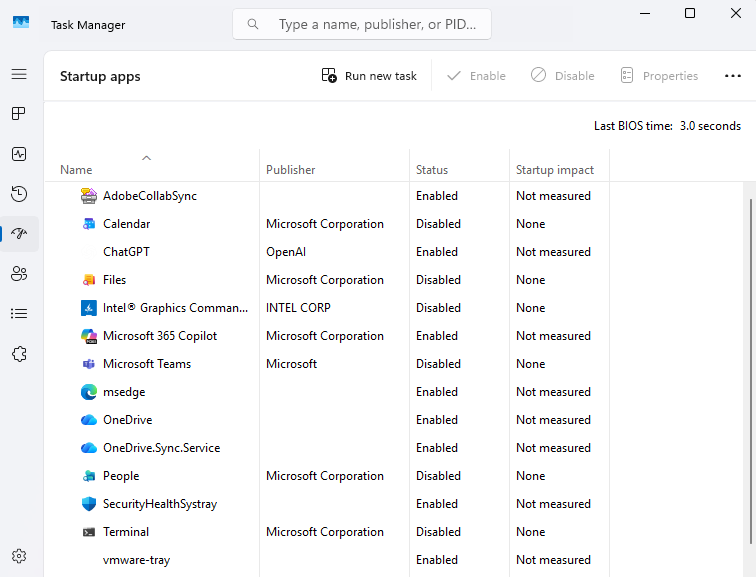This screenshot has width=756, height=577.
Task: Open the Performance page in sidebar
Action: pyautogui.click(x=19, y=154)
